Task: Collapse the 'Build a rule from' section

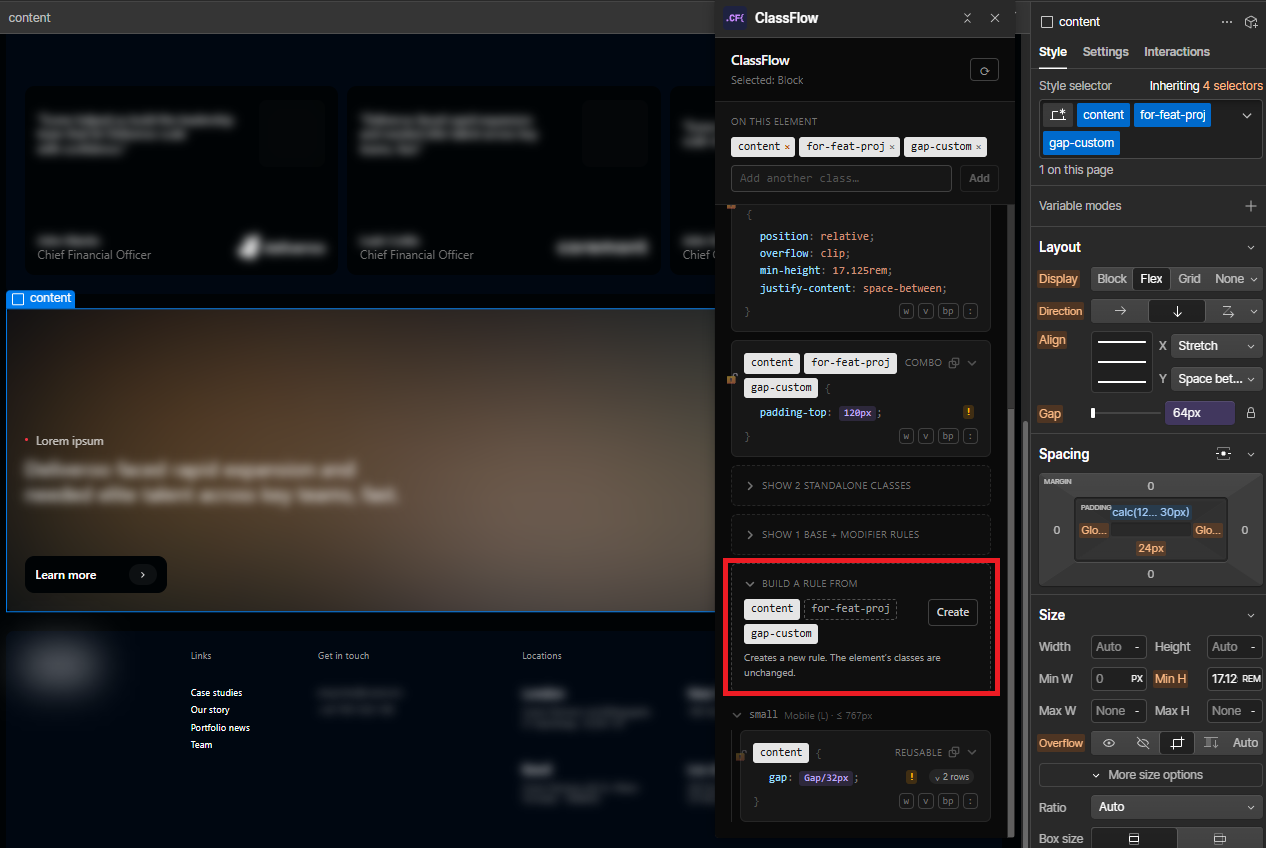Action: point(750,584)
